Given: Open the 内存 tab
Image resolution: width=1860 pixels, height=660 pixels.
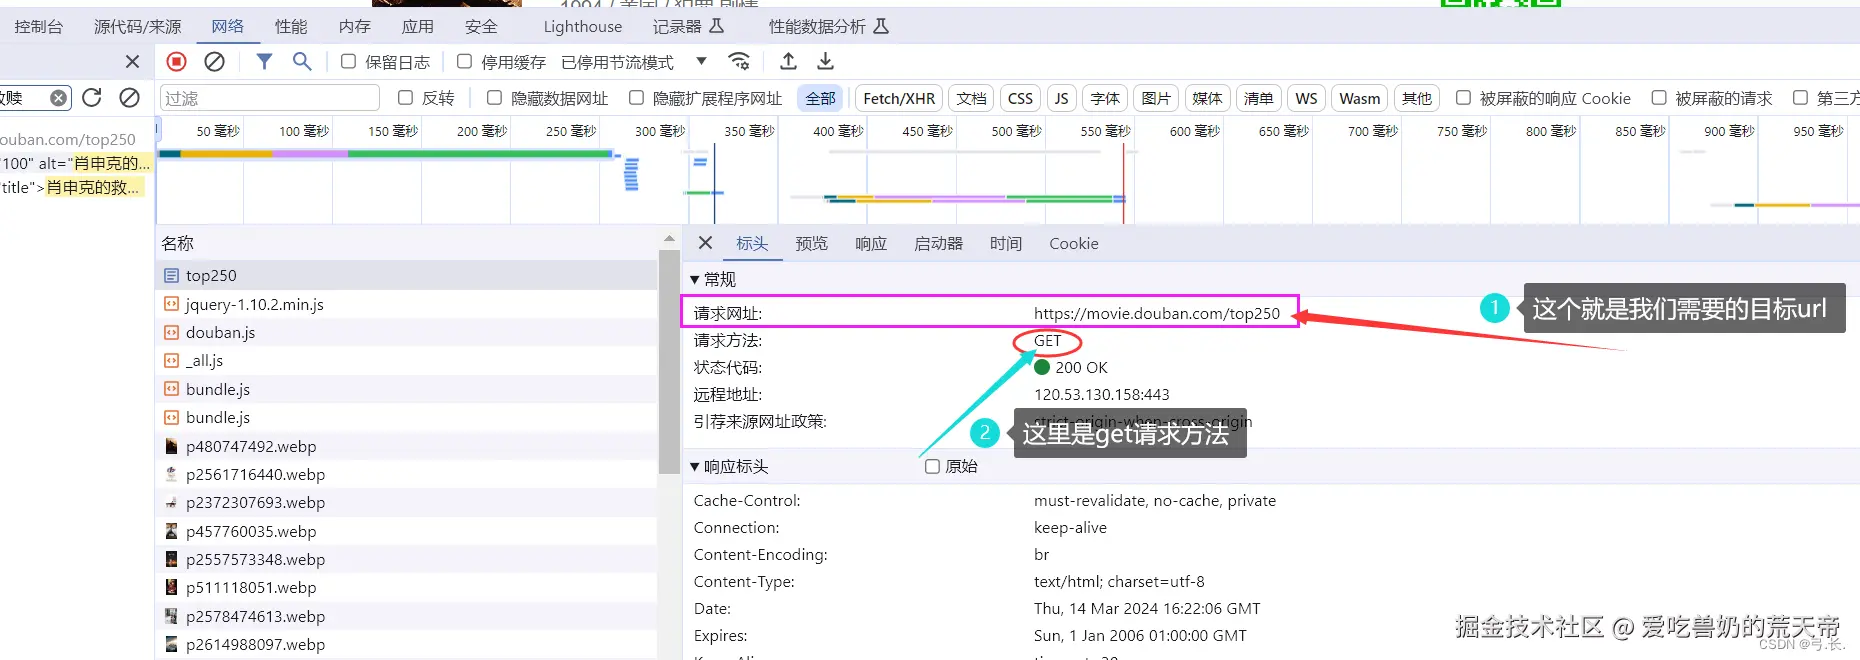Looking at the screenshot, I should coord(354,27).
